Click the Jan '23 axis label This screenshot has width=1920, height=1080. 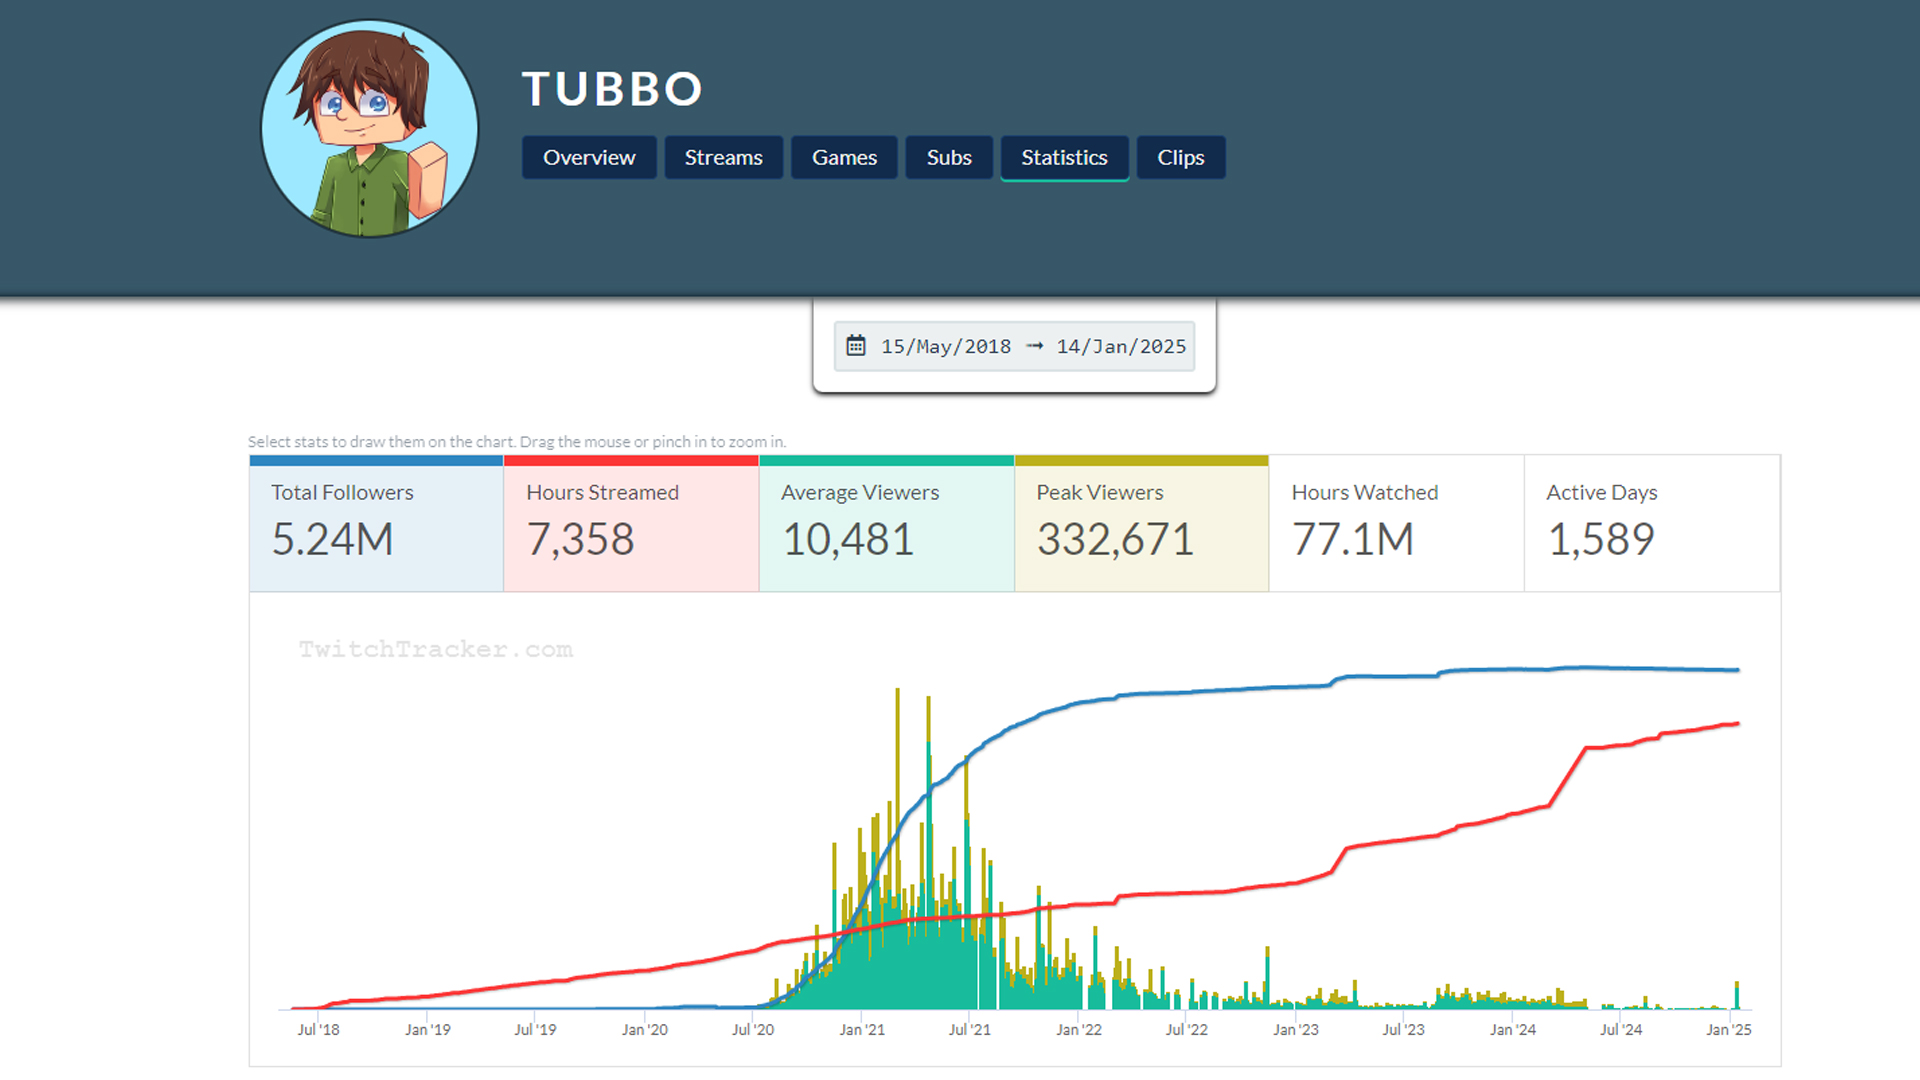pyautogui.click(x=1296, y=1029)
